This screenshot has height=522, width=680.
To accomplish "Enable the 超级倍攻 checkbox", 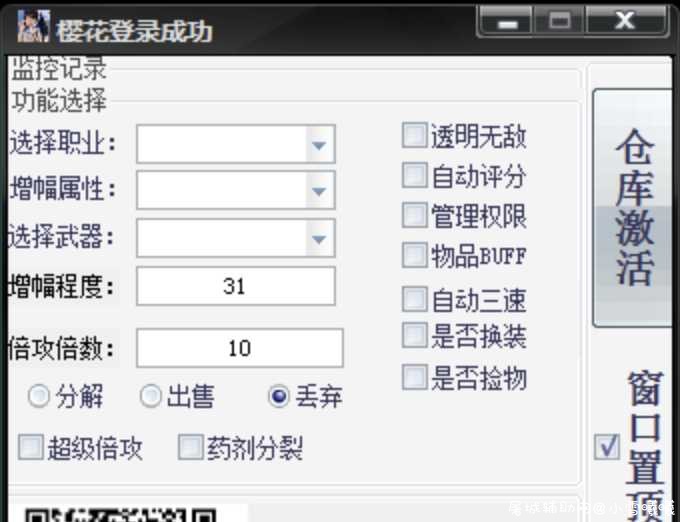I will click(x=30, y=447).
